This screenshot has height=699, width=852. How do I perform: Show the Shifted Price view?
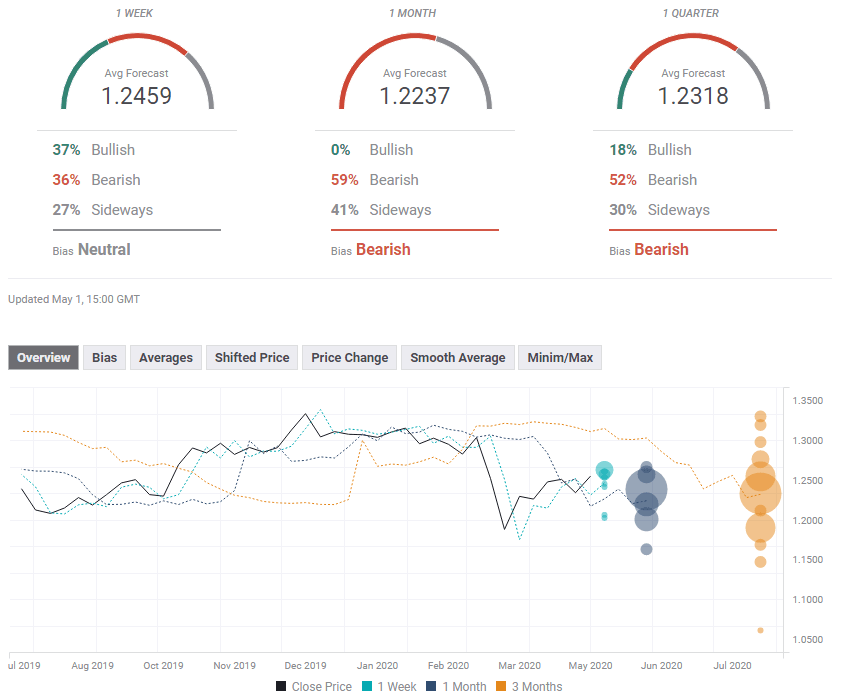(x=252, y=358)
